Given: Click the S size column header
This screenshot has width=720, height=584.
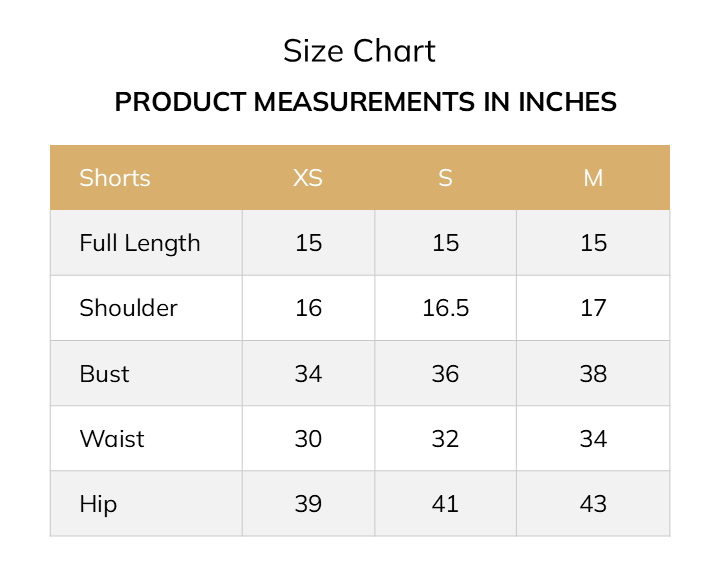Looking at the screenshot, I should point(445,178).
